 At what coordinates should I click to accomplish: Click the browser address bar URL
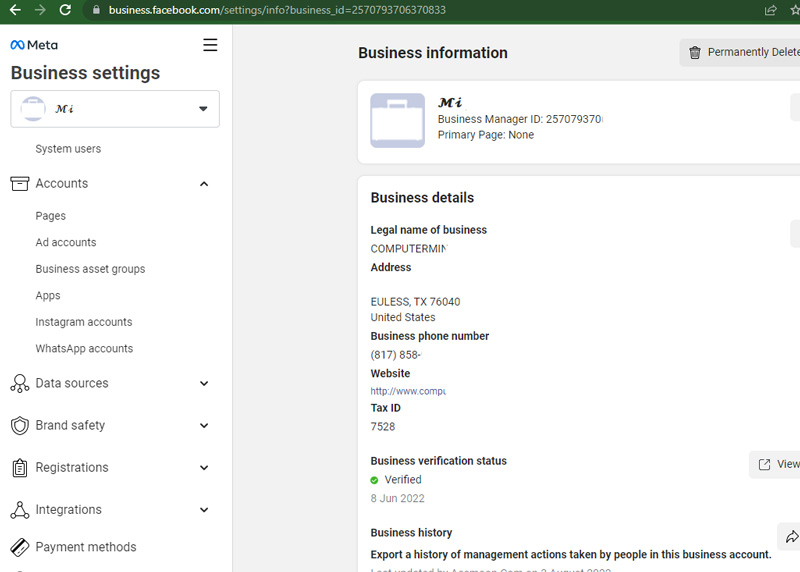coord(277,10)
